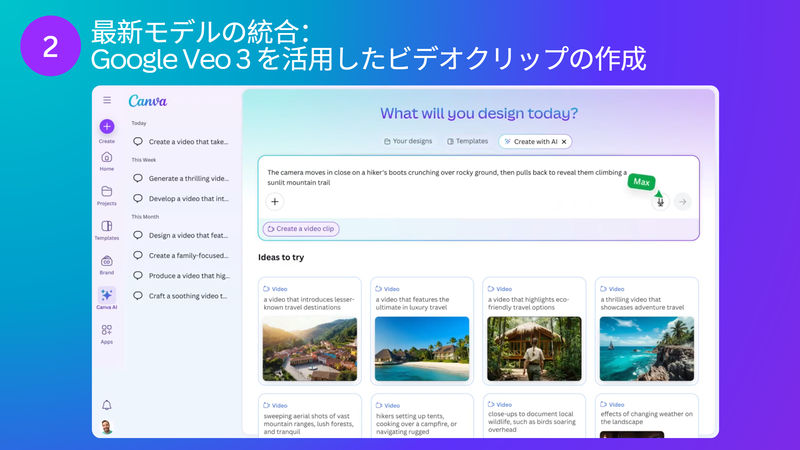Open chat 'Create a video that take...'
Viewport: 800px width, 450px height.
[181, 142]
